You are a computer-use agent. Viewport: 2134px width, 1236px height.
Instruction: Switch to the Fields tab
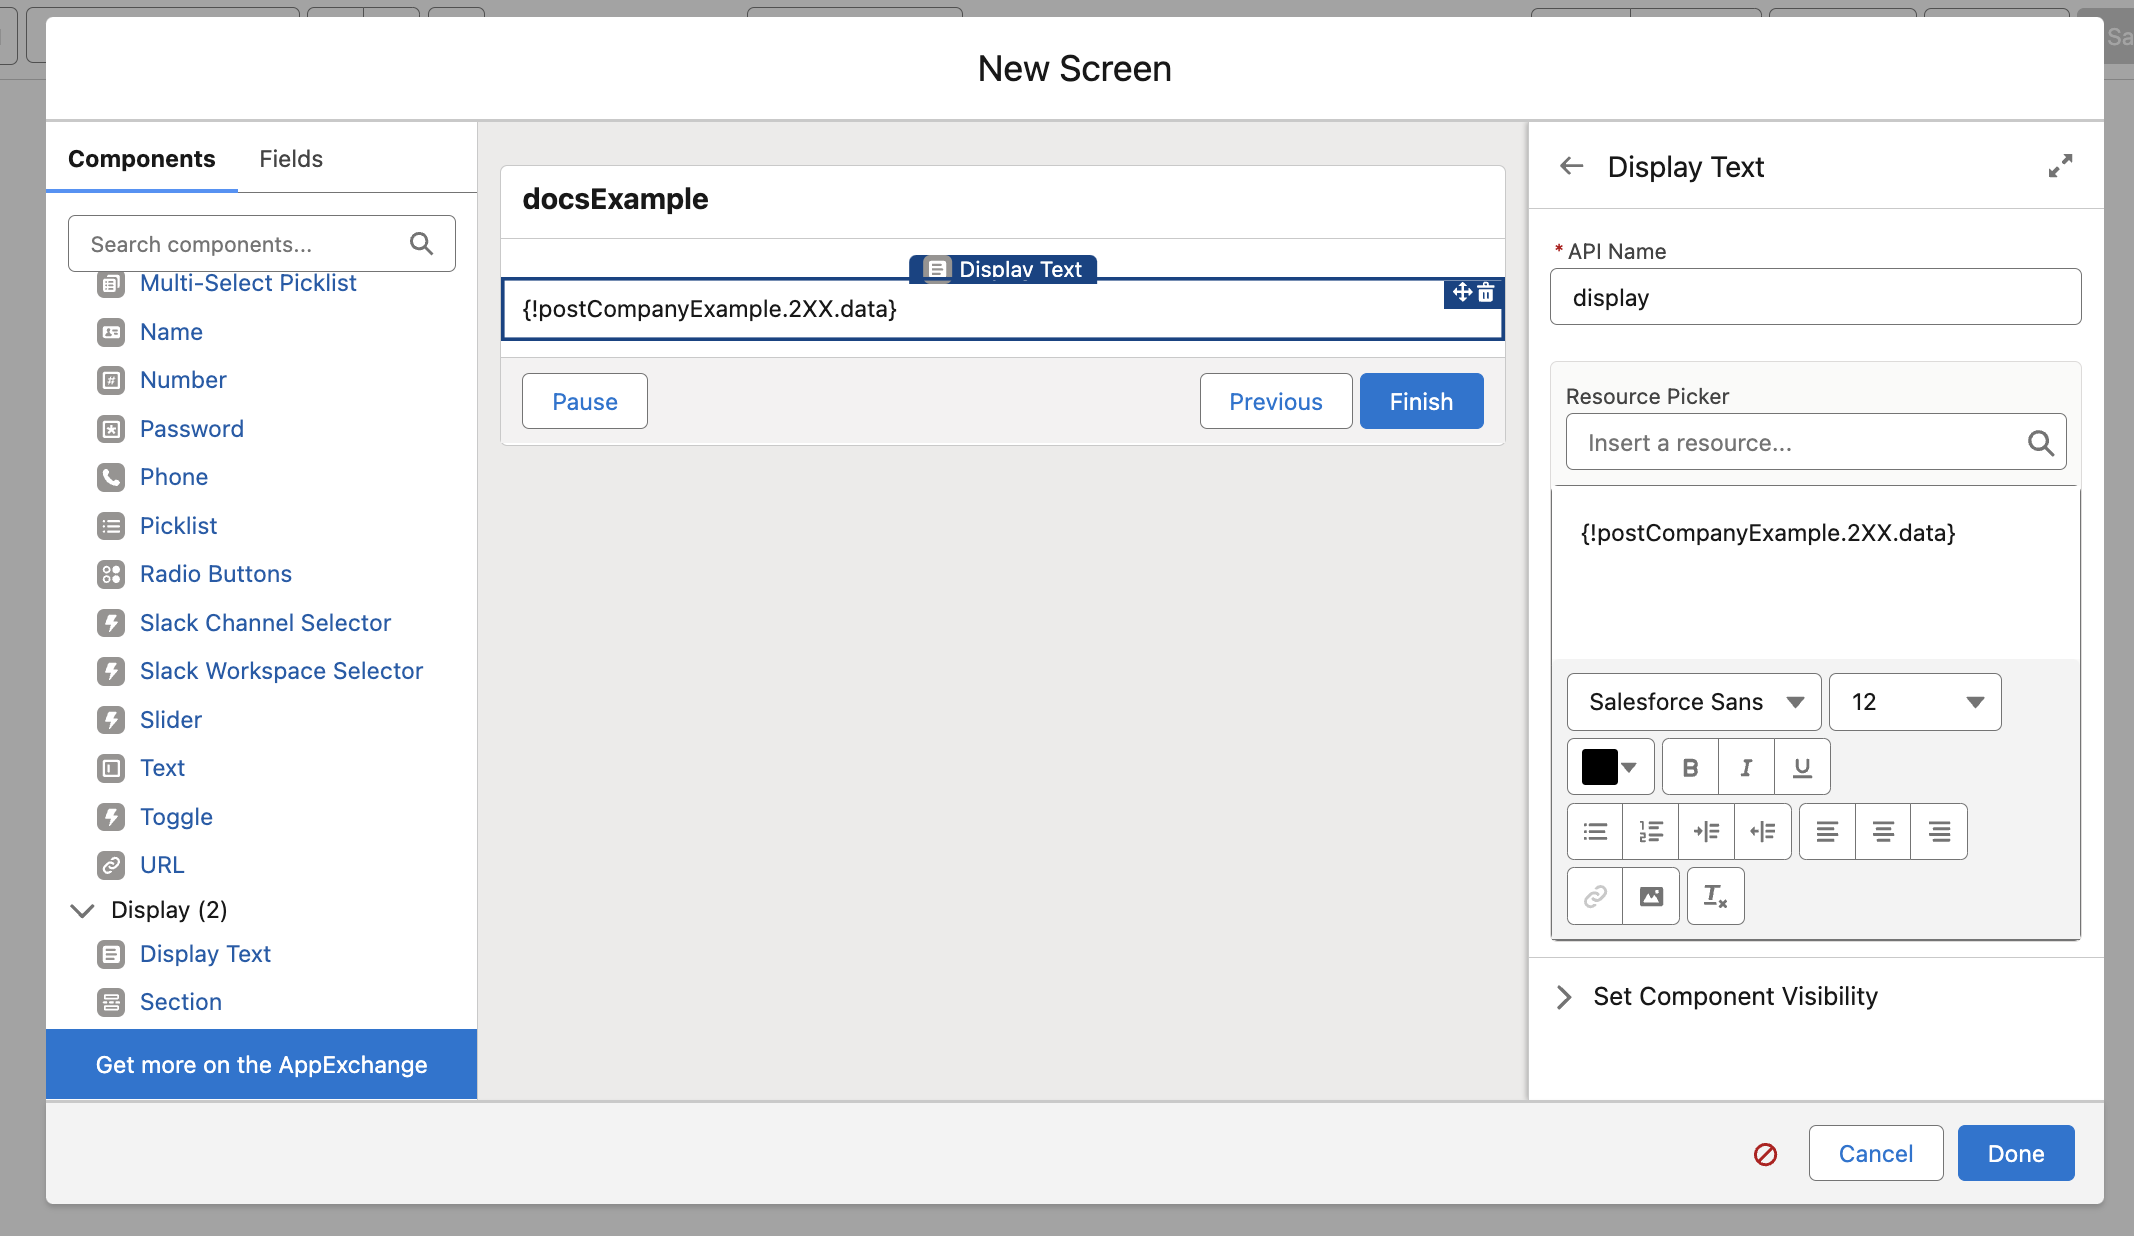coord(290,159)
